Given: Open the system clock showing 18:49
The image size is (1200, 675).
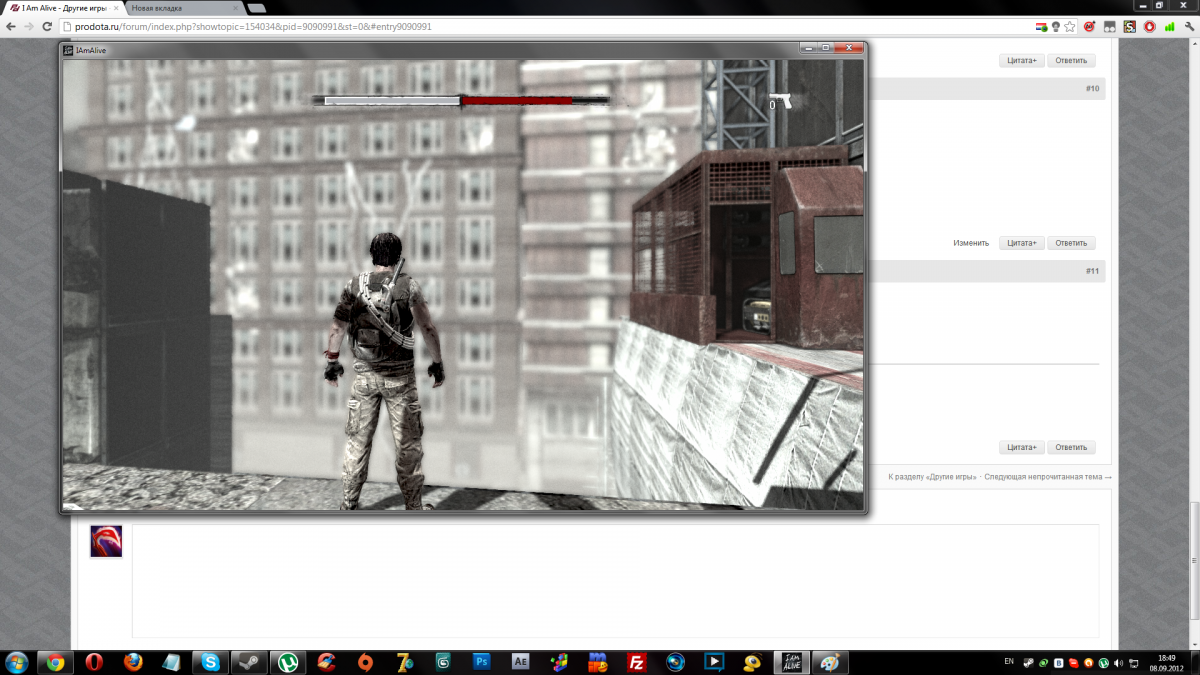Looking at the screenshot, I should pyautogui.click(x=1165, y=662).
